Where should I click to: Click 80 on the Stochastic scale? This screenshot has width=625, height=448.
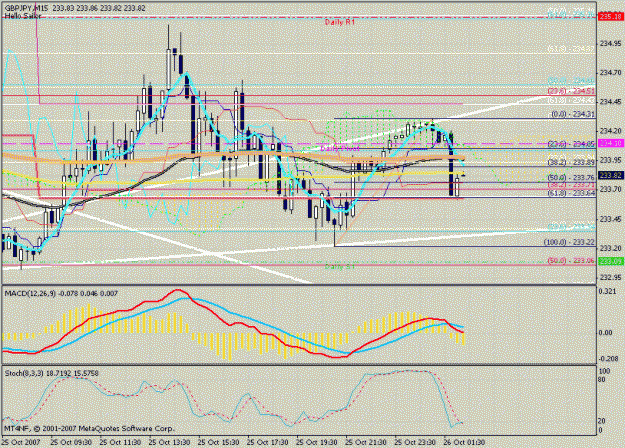(603, 379)
